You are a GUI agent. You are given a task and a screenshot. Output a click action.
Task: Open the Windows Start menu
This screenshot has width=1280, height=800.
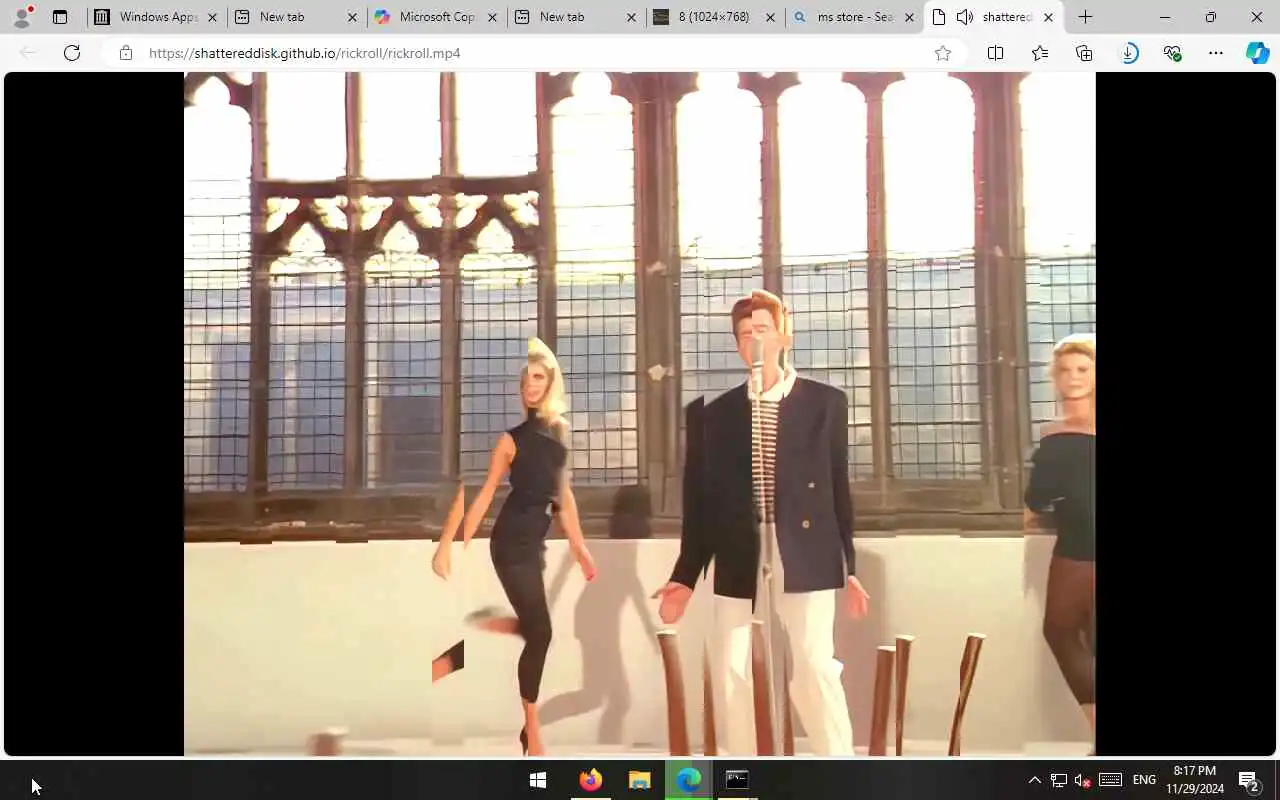click(538, 780)
